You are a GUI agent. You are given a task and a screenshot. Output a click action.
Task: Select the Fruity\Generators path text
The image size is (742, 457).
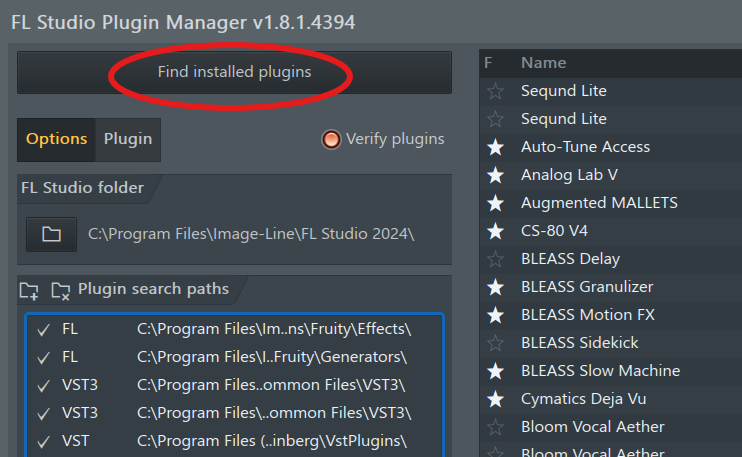point(272,357)
